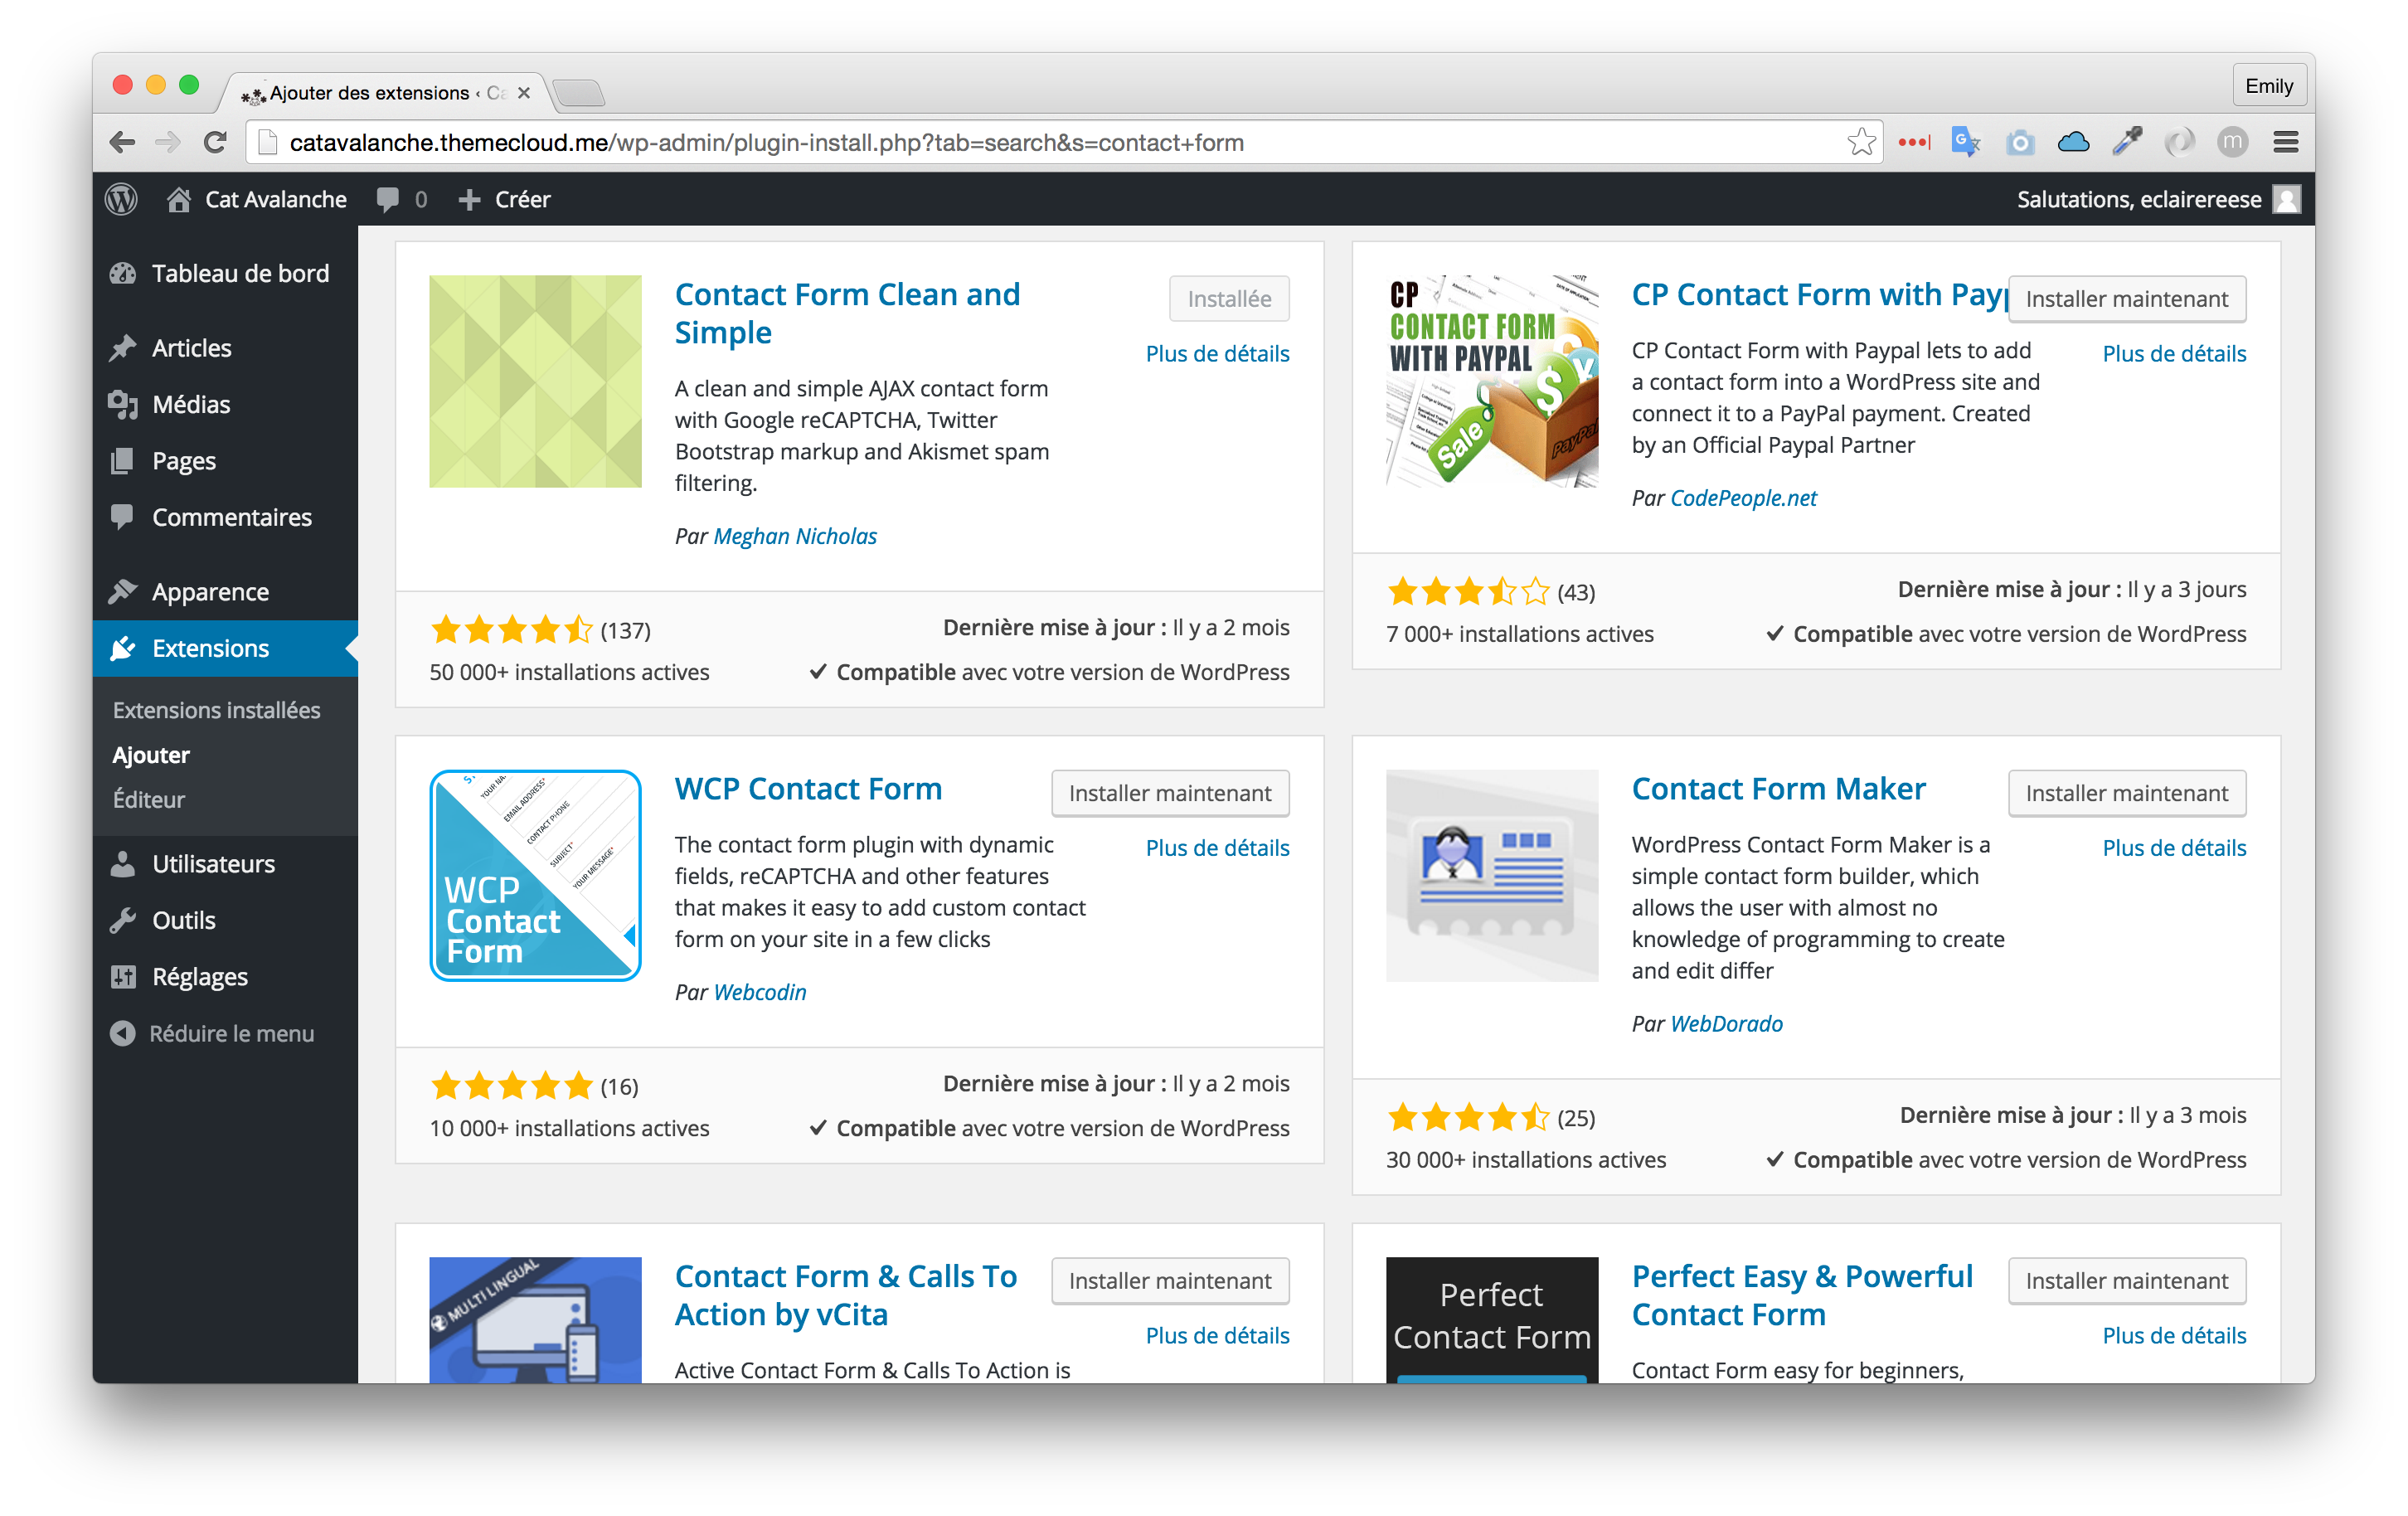The image size is (2408, 1516).
Task: Click the user avatar in admin bar
Action: pos(2287,199)
